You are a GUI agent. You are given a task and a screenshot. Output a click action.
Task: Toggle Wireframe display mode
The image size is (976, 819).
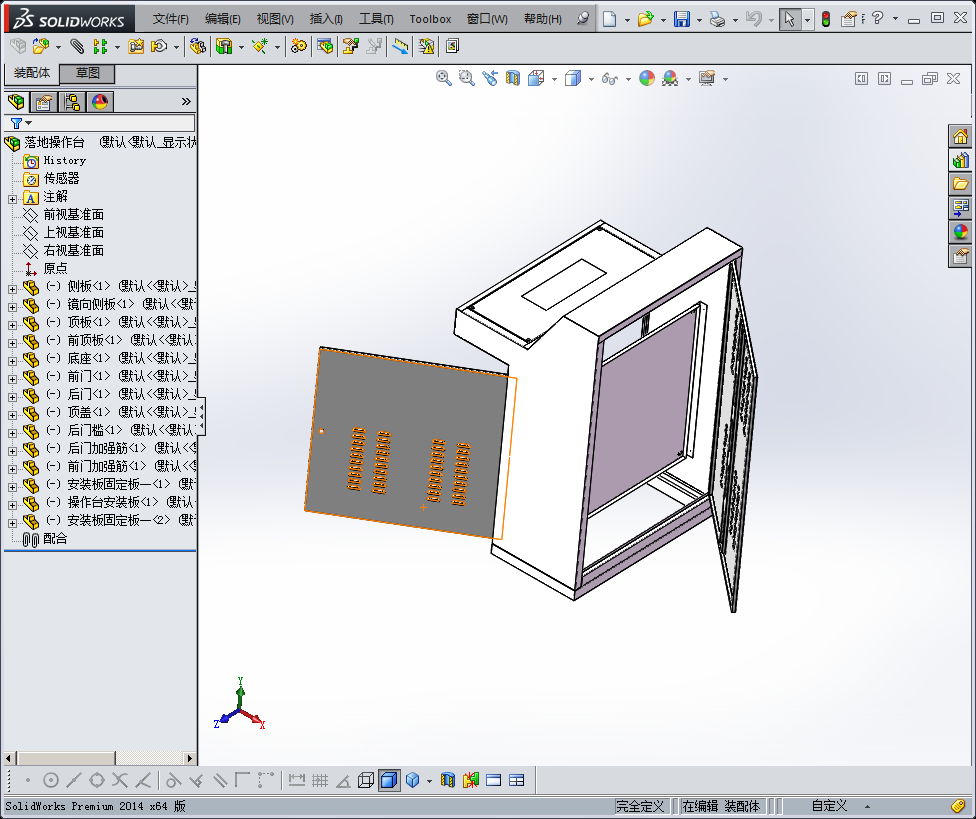[x=366, y=780]
